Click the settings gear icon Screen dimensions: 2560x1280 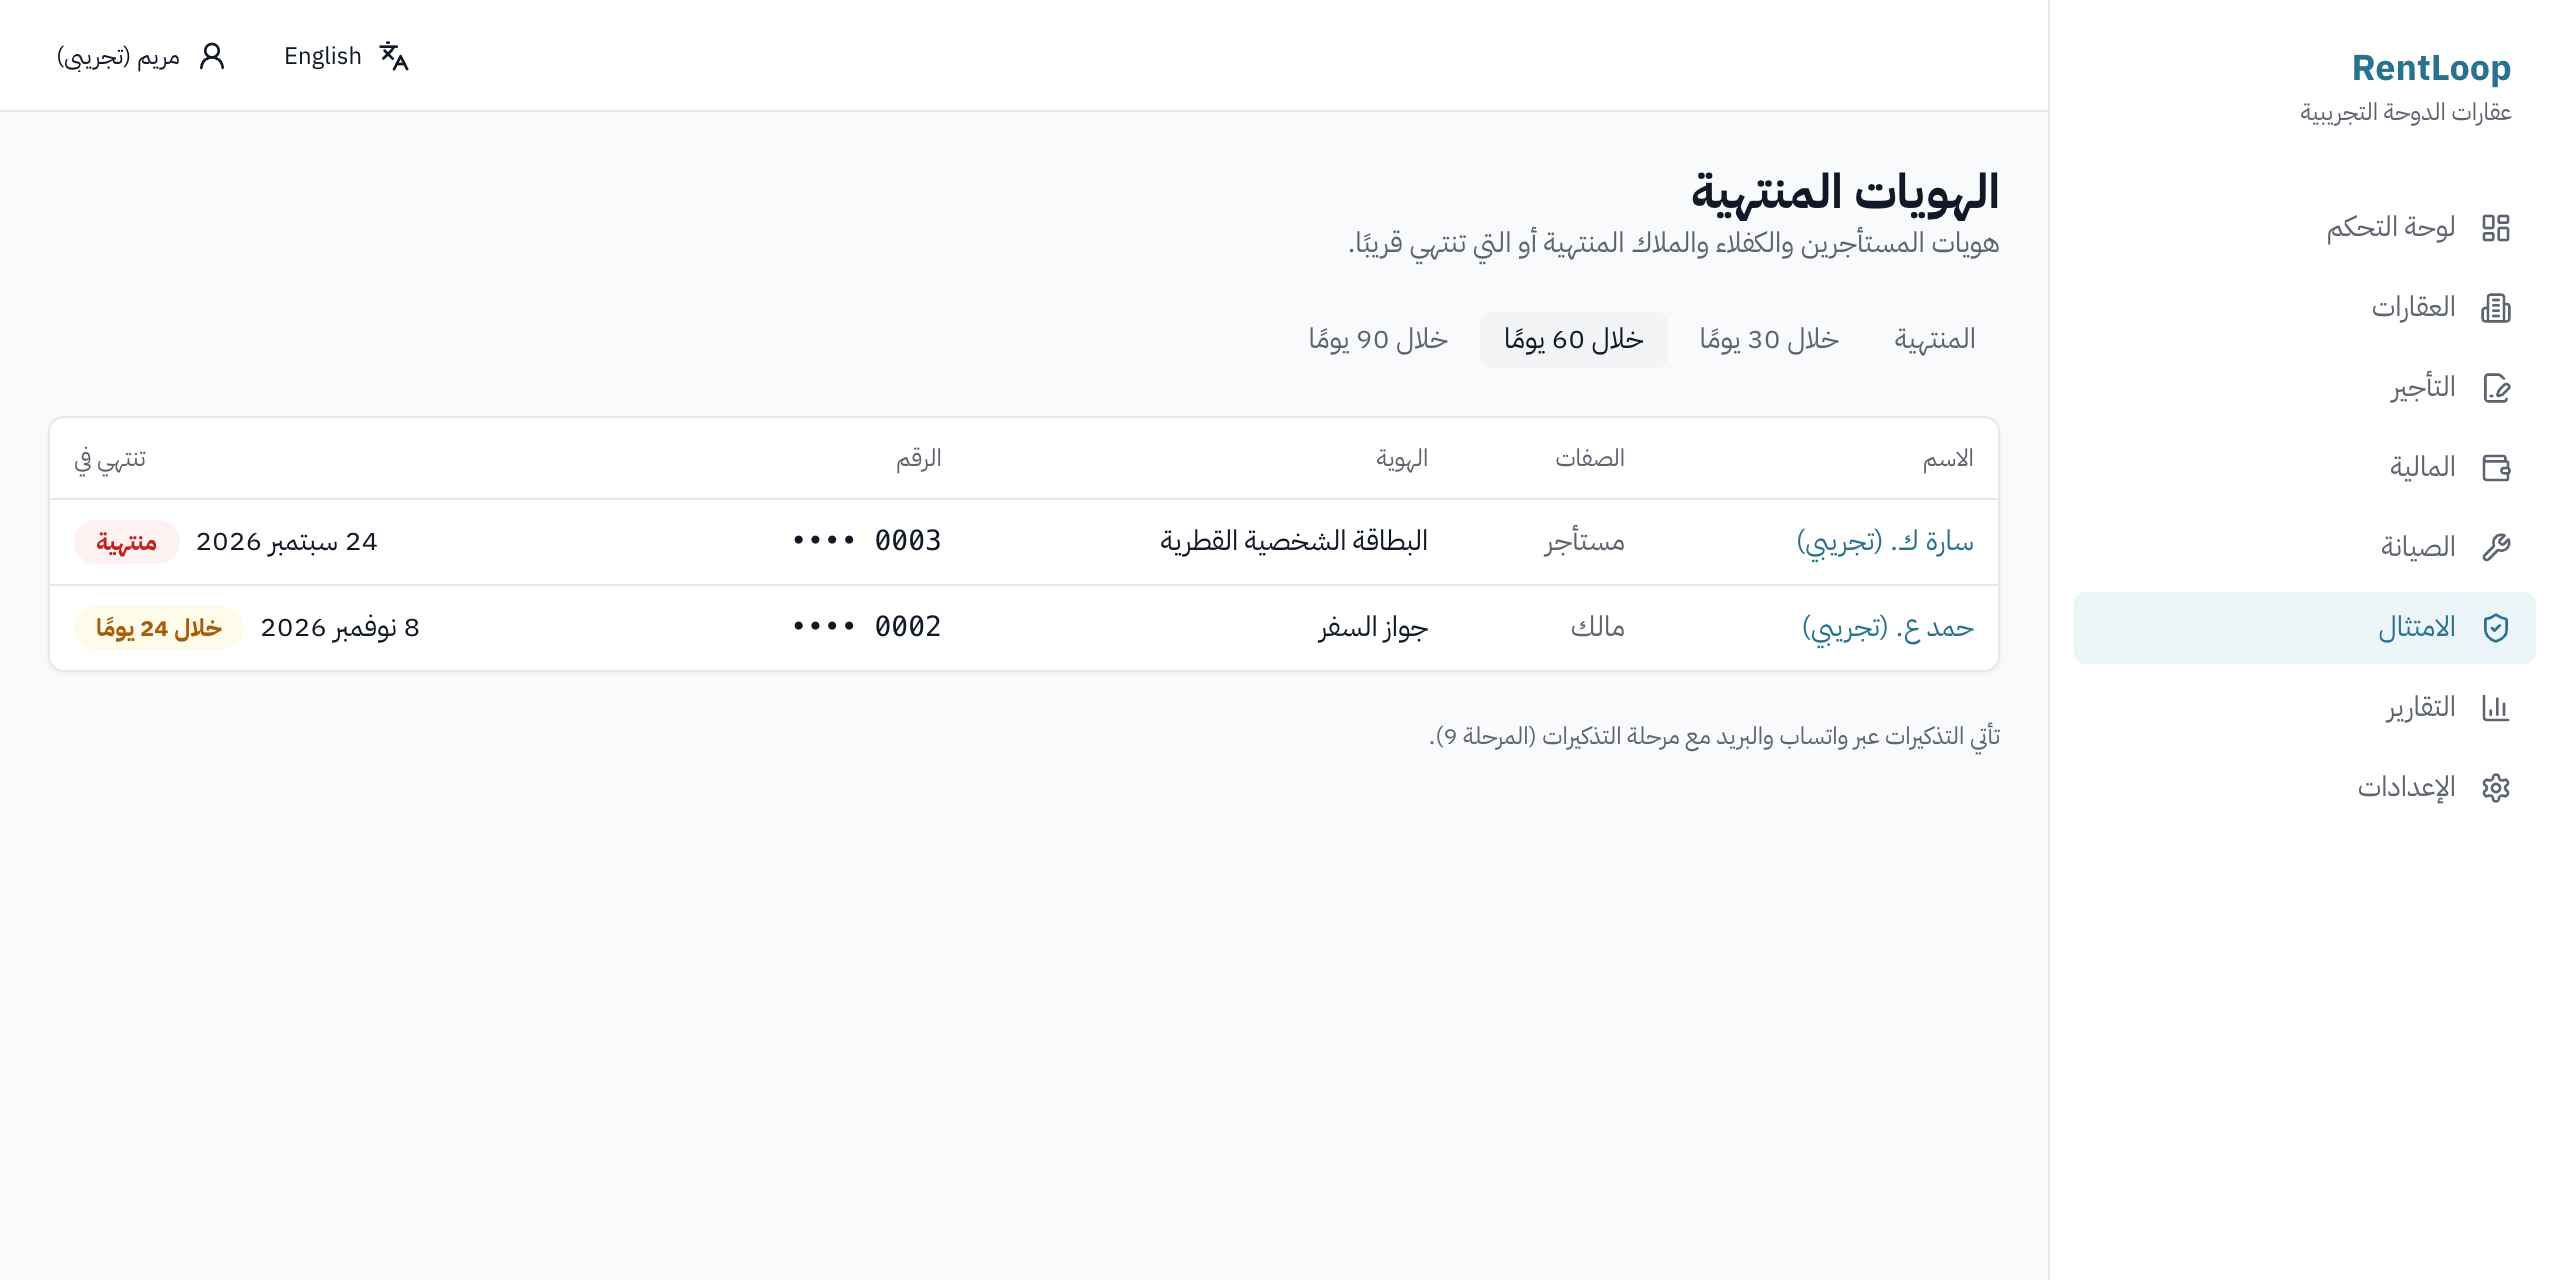point(2495,788)
